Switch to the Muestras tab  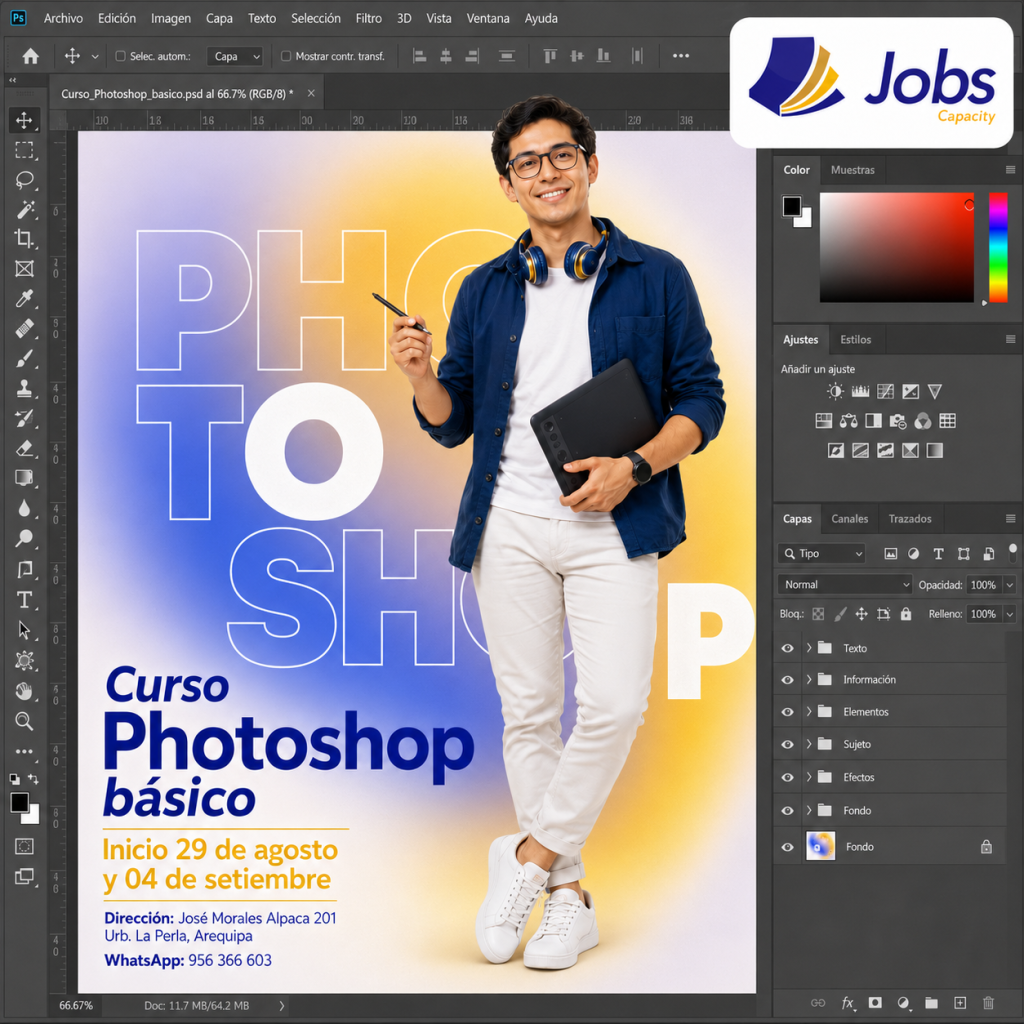tap(852, 170)
